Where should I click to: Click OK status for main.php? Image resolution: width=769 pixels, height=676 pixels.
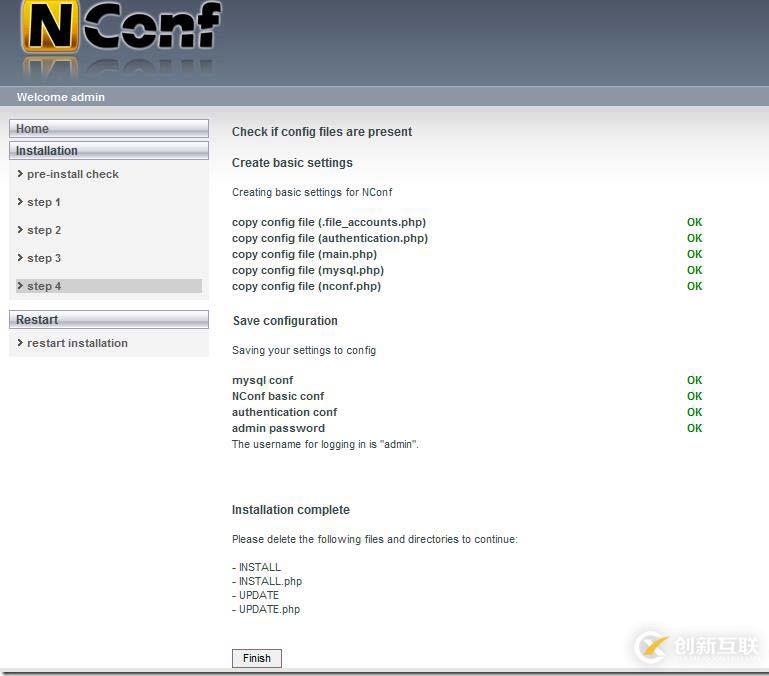694,254
